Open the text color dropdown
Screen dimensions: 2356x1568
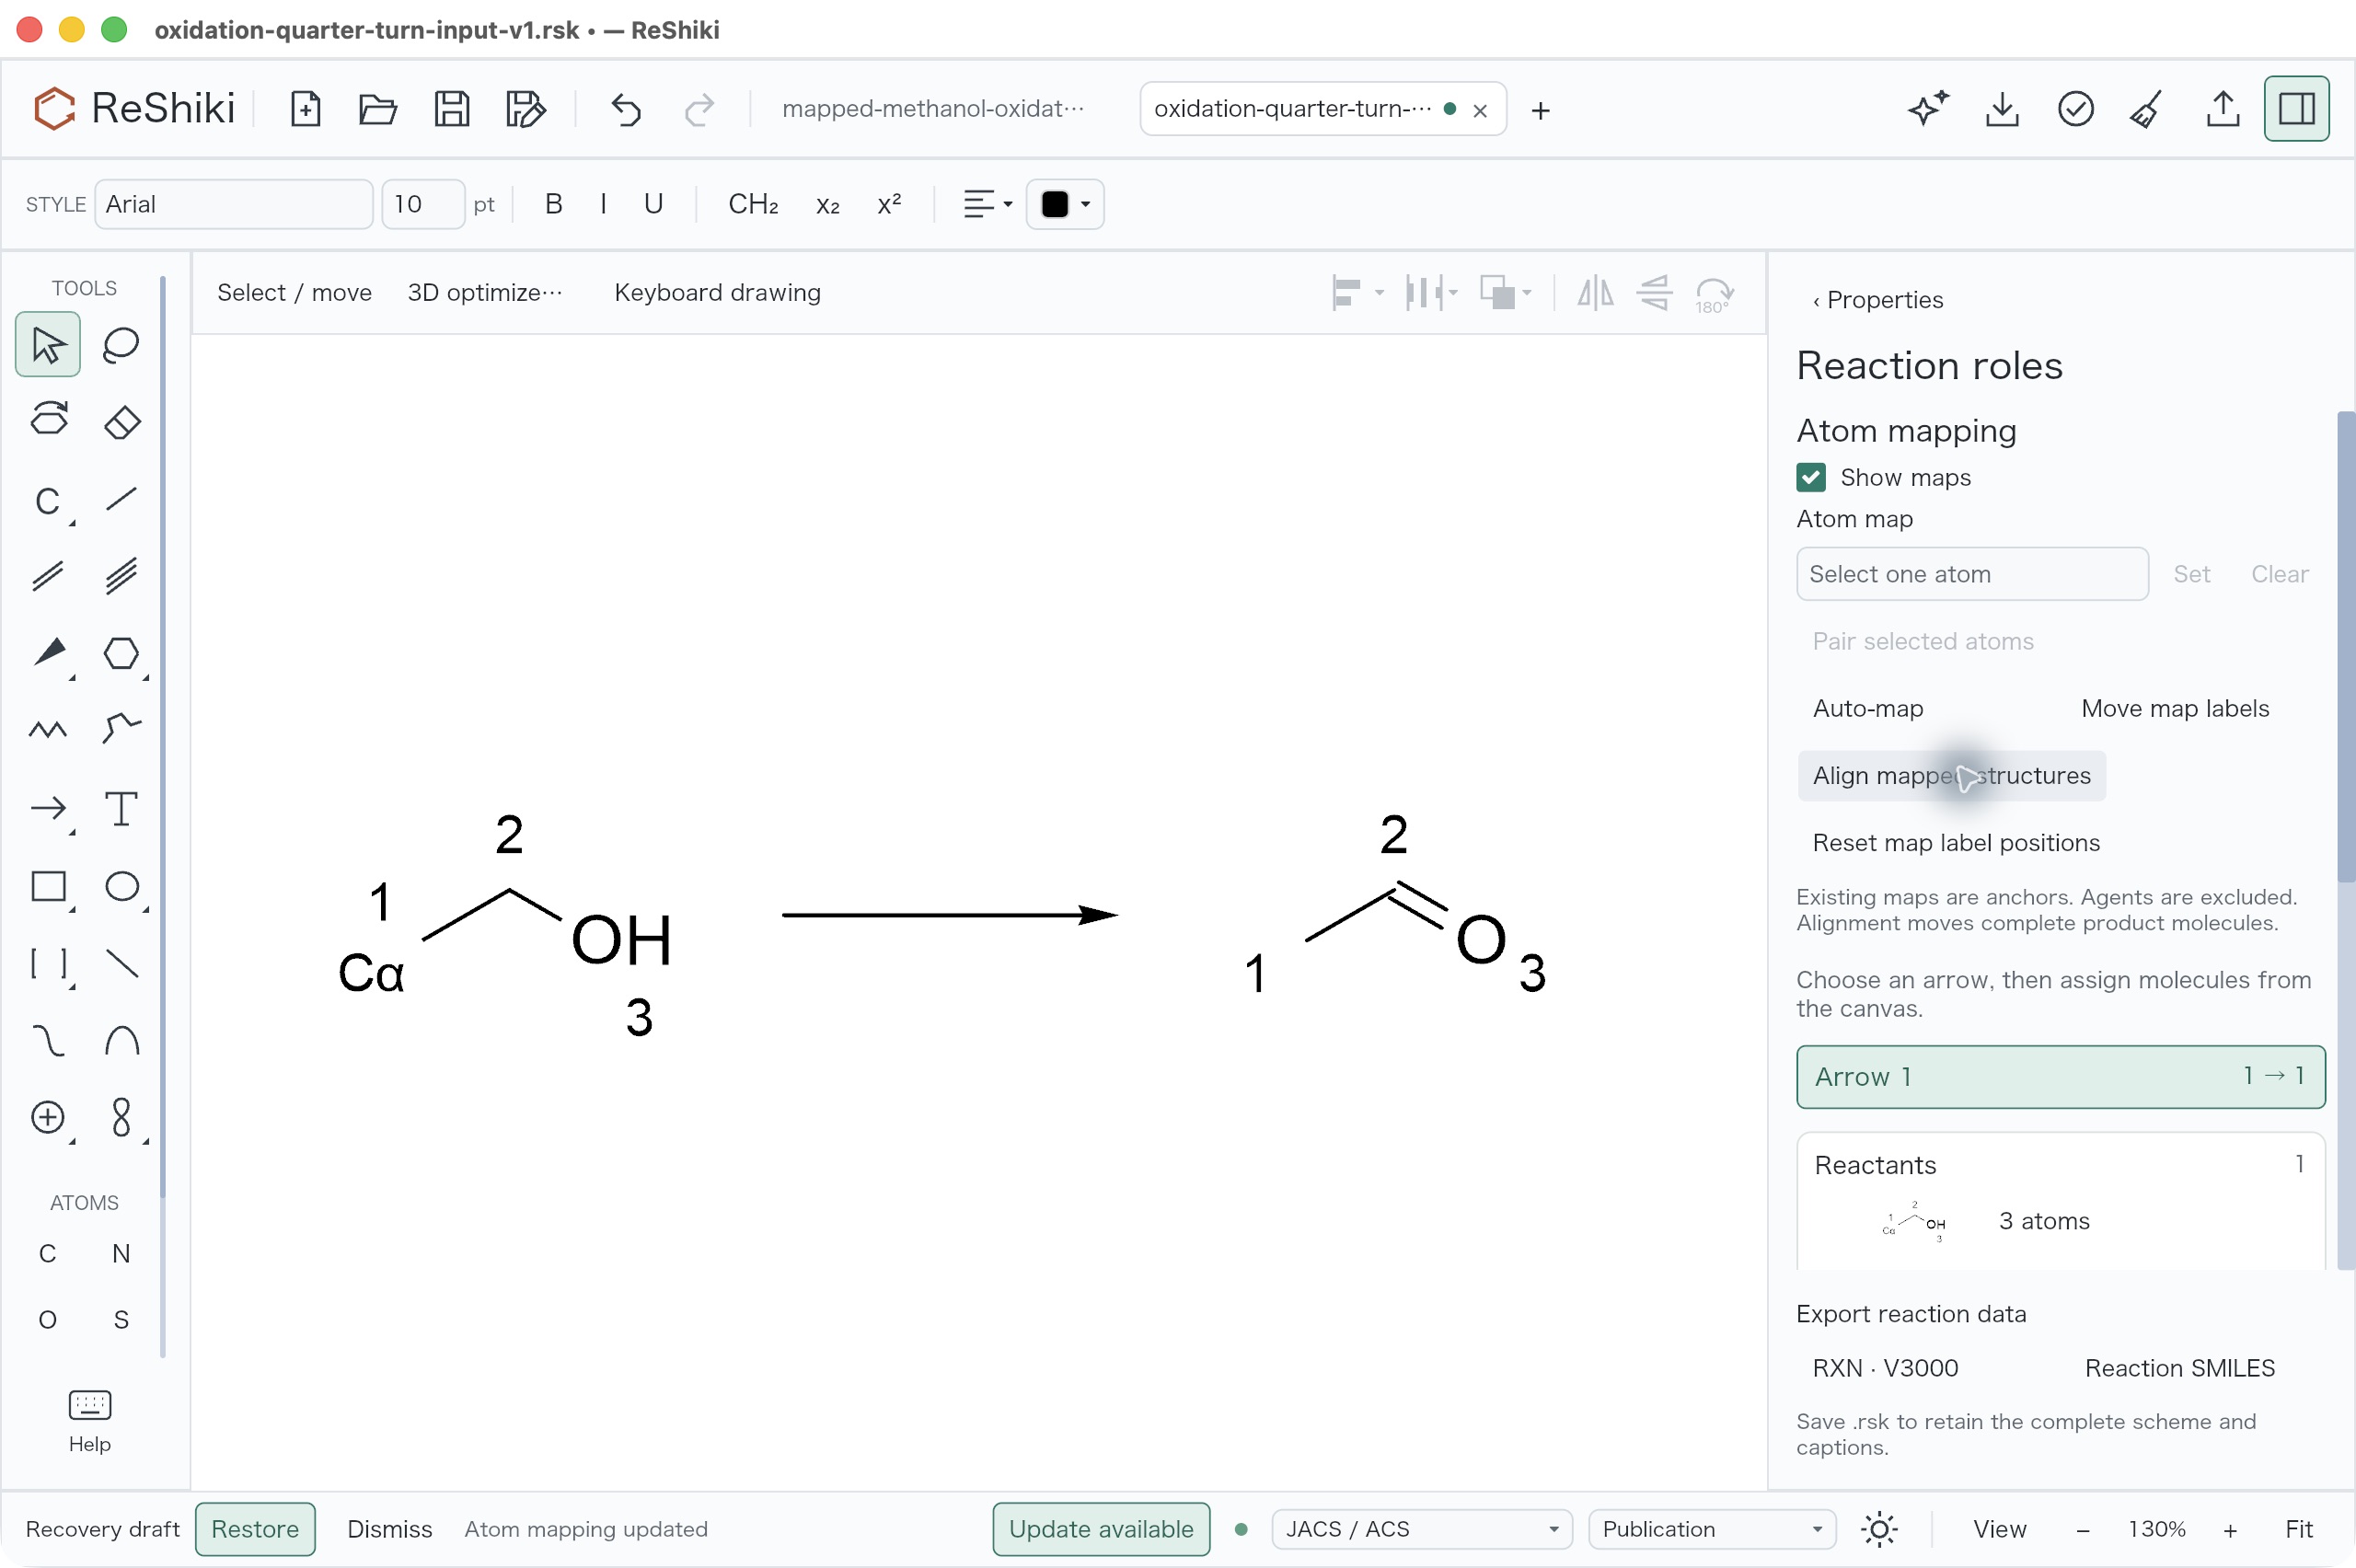point(1065,204)
